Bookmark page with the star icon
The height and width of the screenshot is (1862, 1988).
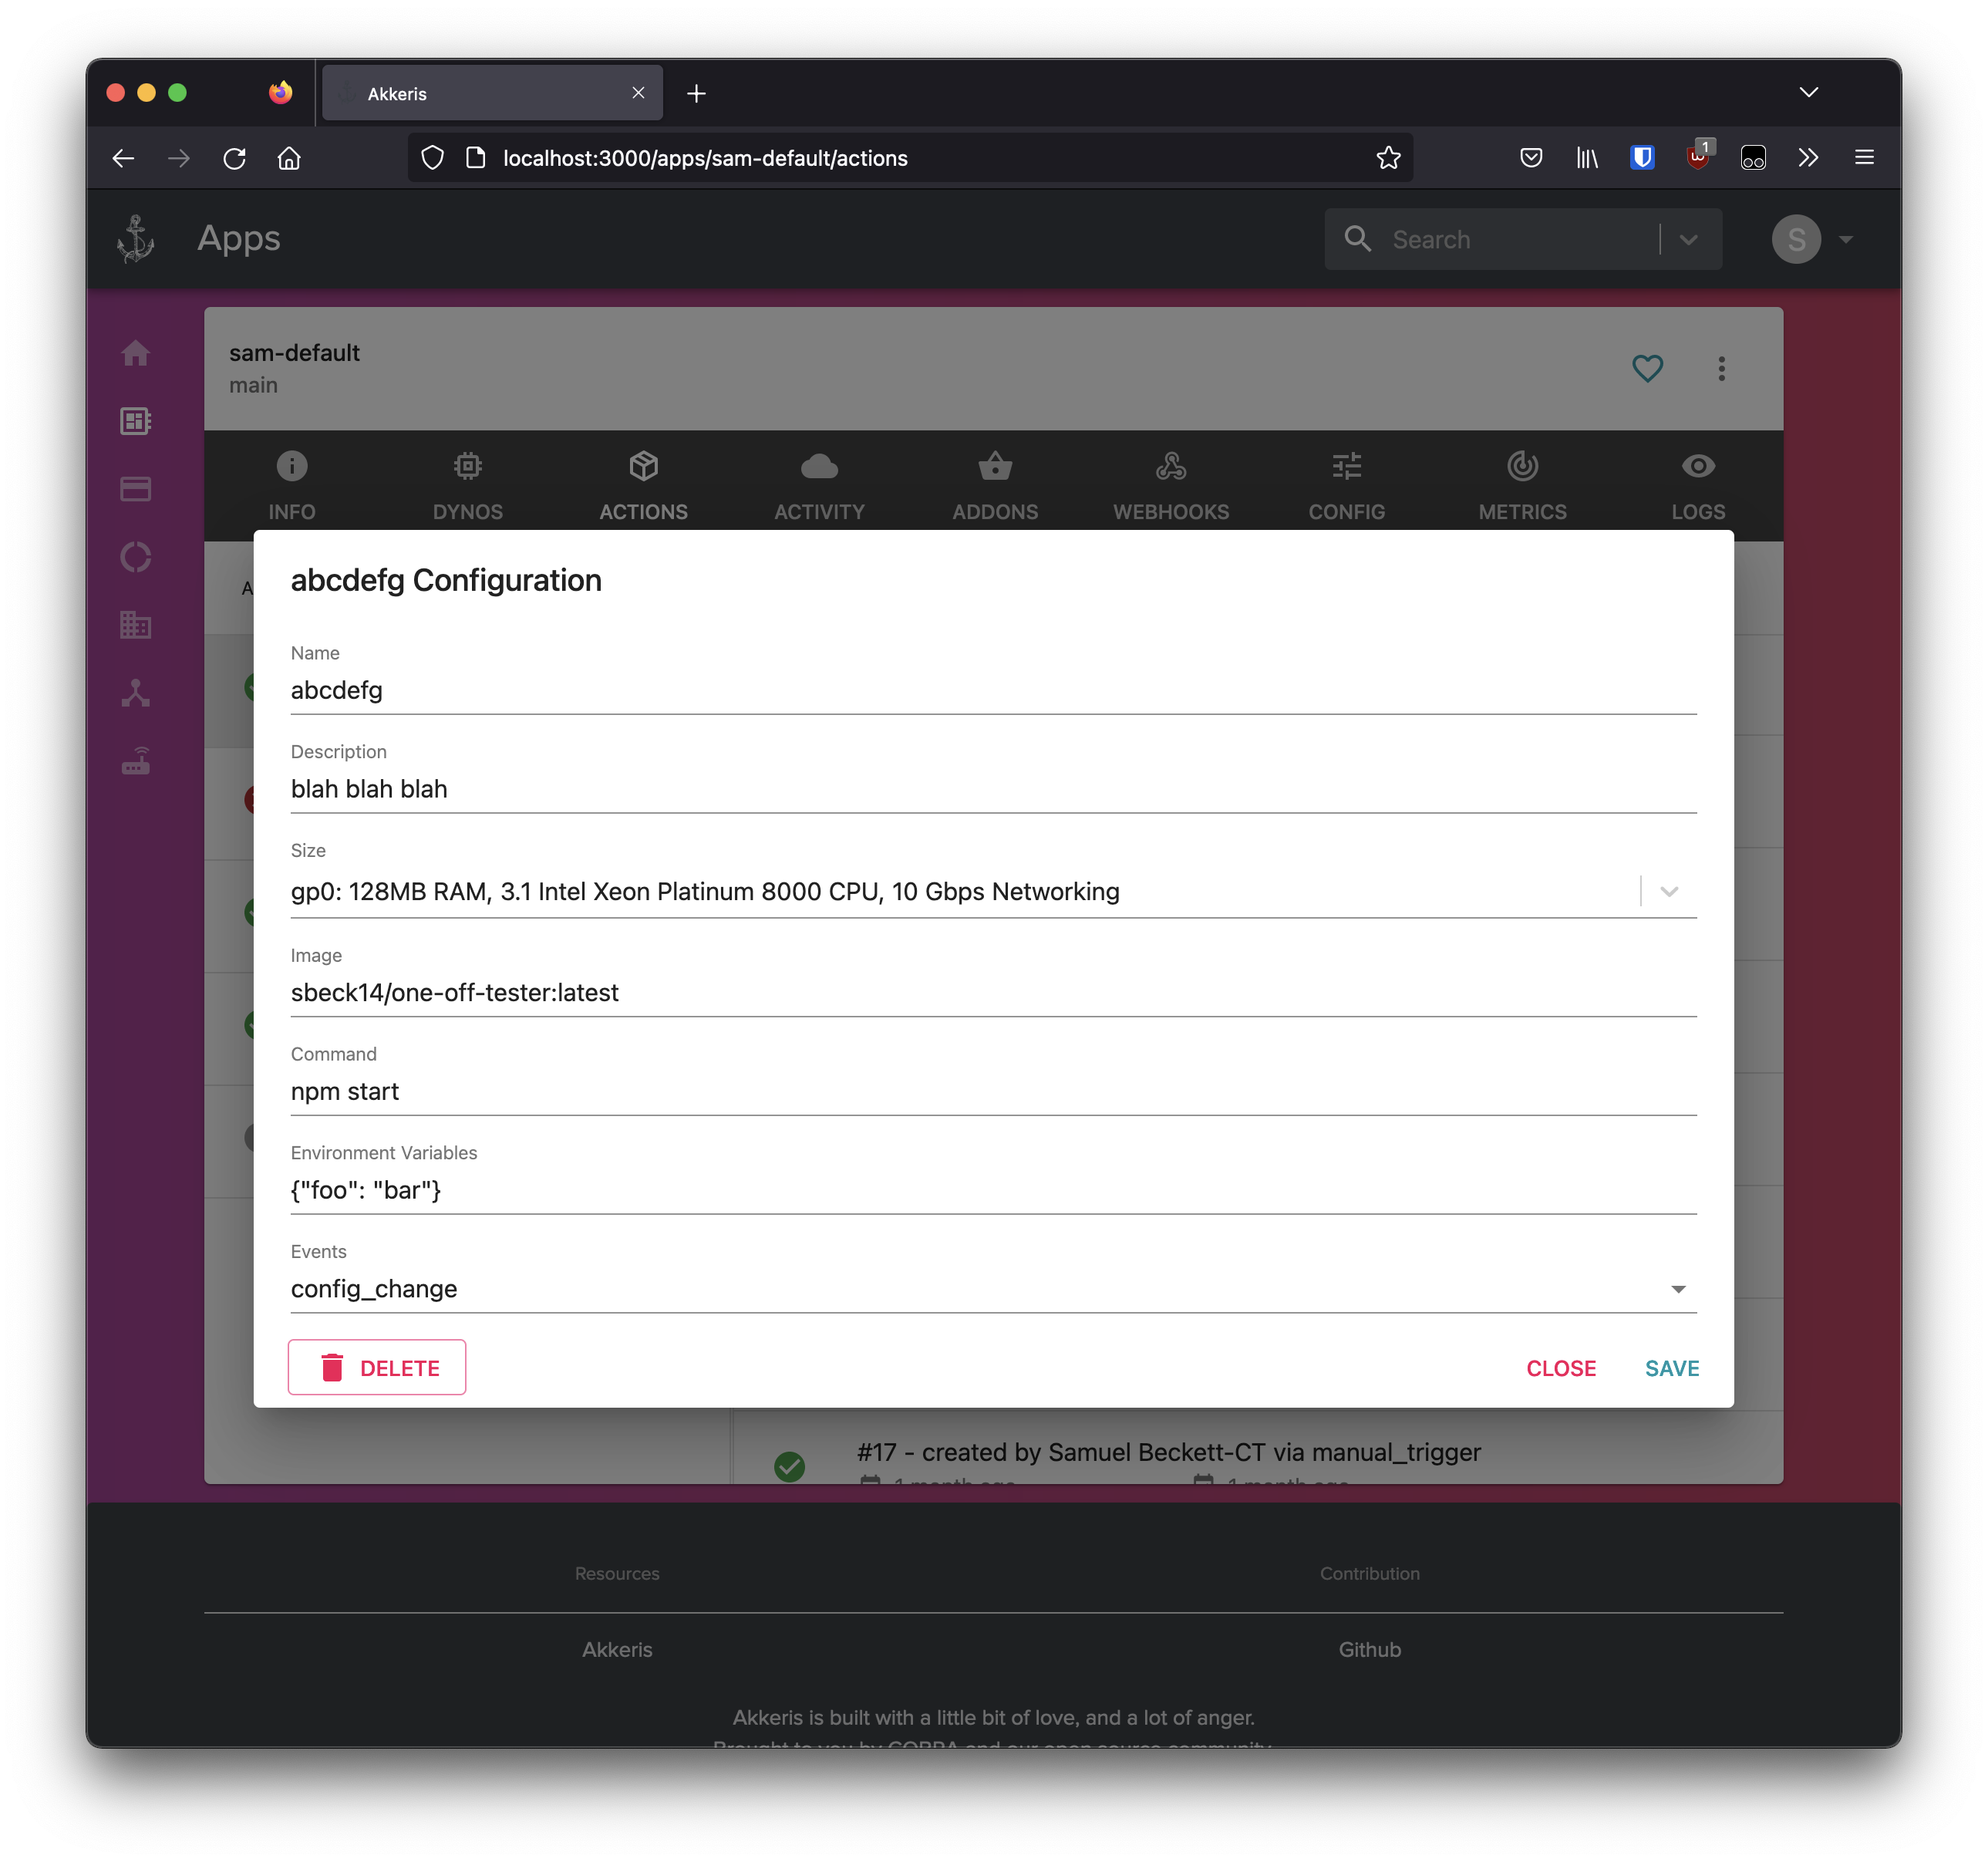[1388, 158]
